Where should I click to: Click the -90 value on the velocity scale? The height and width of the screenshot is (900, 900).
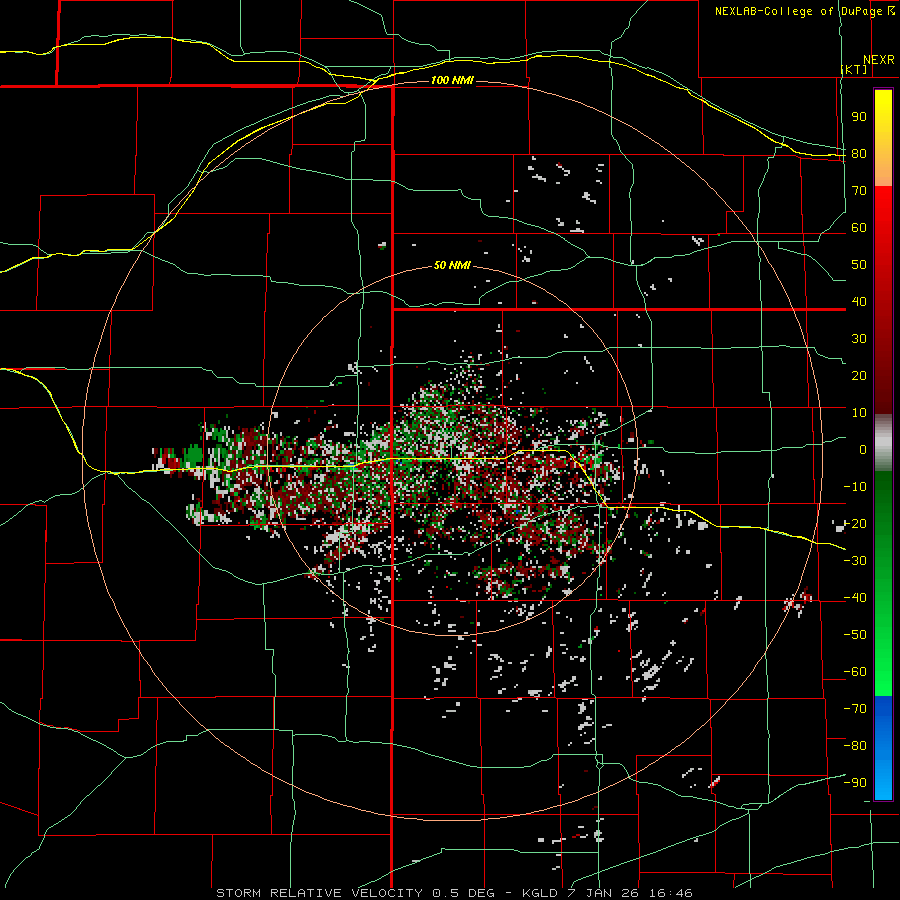click(855, 783)
